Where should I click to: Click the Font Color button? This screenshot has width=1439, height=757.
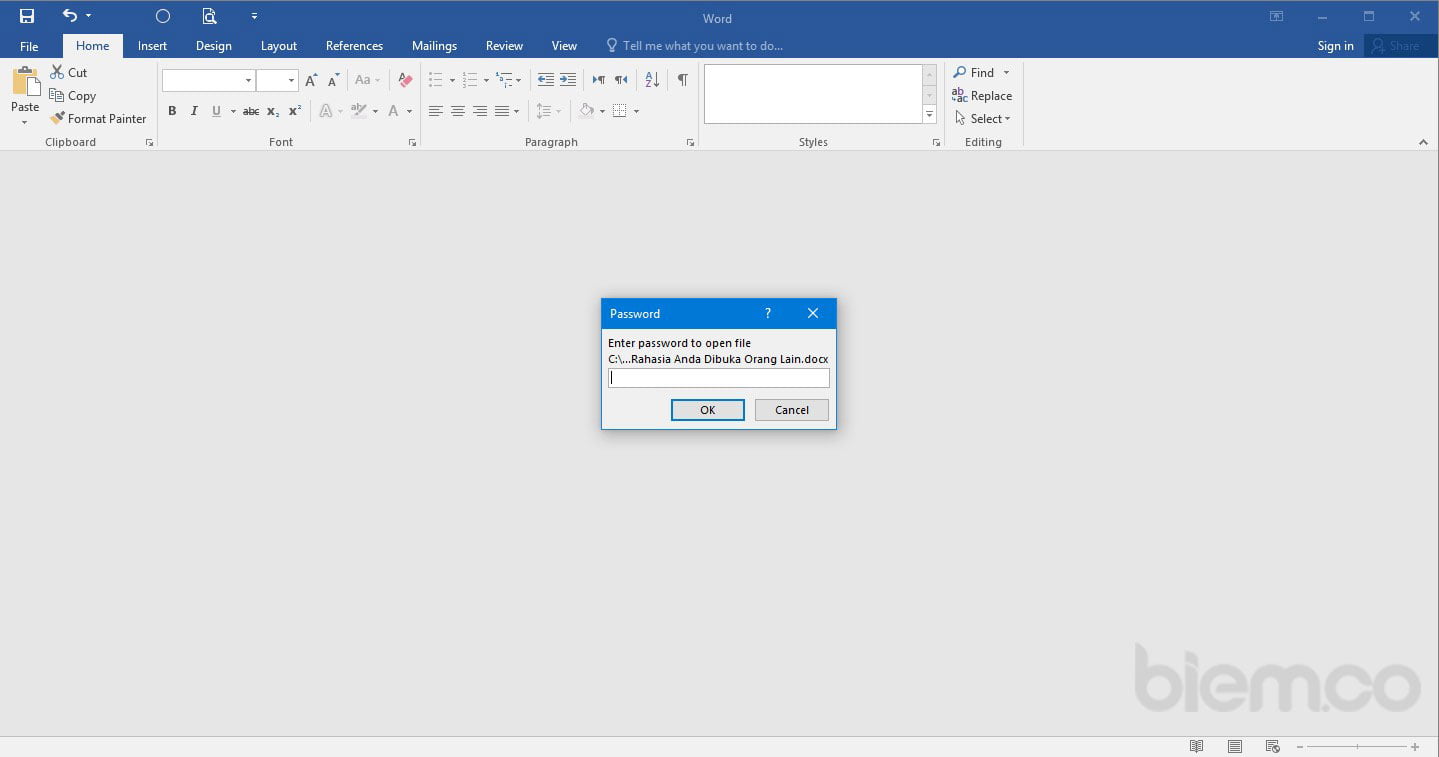[394, 111]
